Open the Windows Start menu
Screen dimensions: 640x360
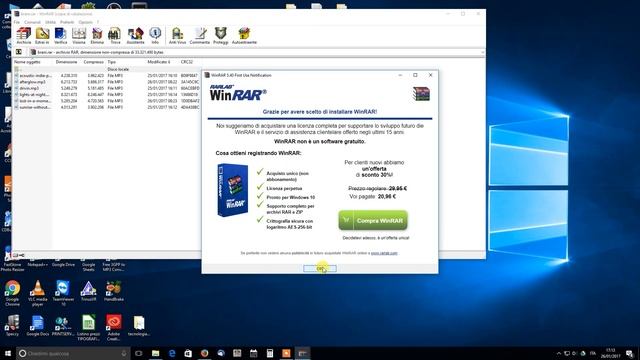click(x=8, y=353)
